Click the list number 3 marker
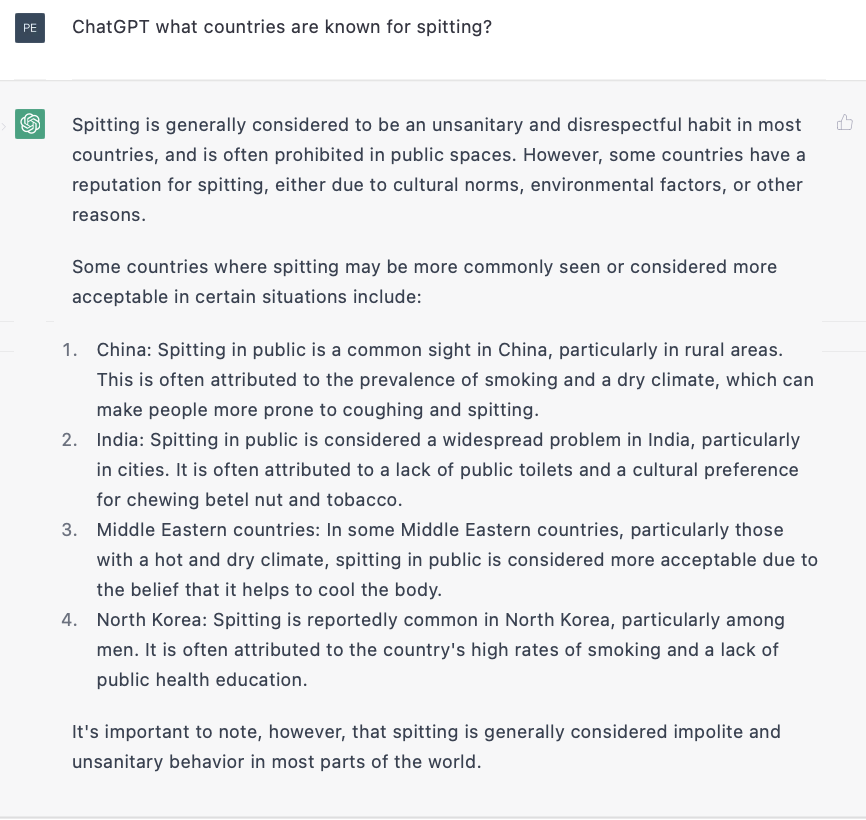866x820 pixels. point(70,530)
